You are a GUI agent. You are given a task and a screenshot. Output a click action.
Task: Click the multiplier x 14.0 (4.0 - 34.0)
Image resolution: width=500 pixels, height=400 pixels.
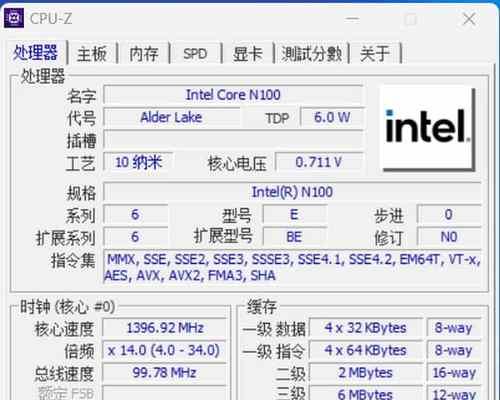pos(165,350)
